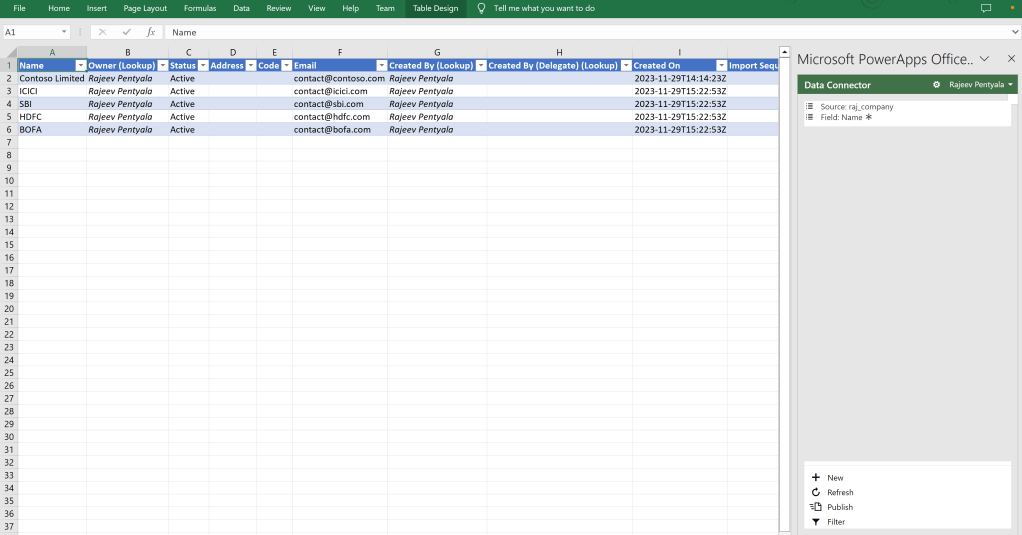Image resolution: width=1022 pixels, height=535 pixels.
Task: Click the Insert Function fx icon
Action: [x=151, y=32]
